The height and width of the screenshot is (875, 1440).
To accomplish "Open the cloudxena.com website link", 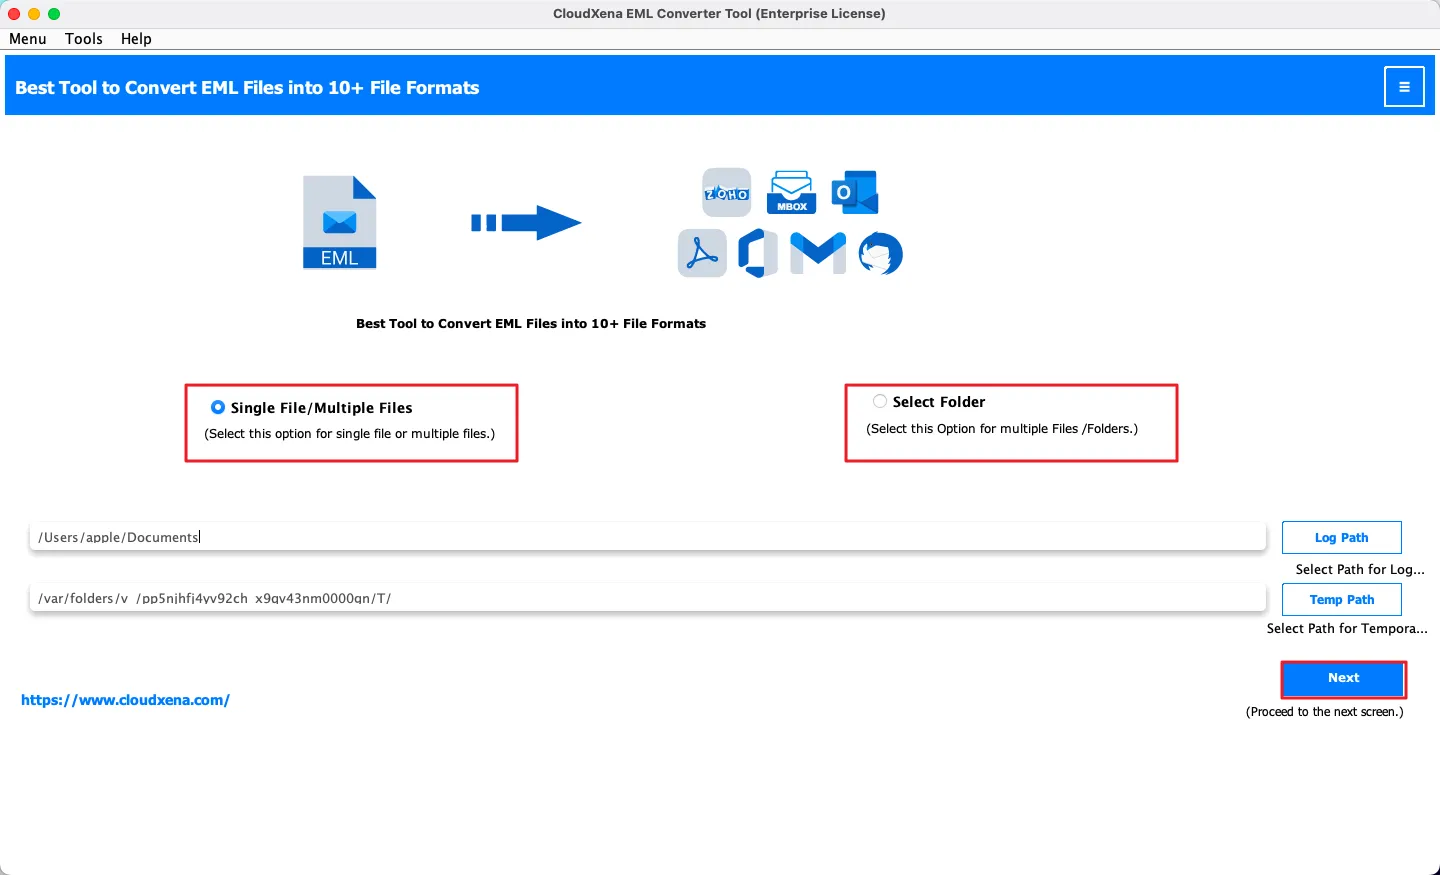I will tap(126, 700).
